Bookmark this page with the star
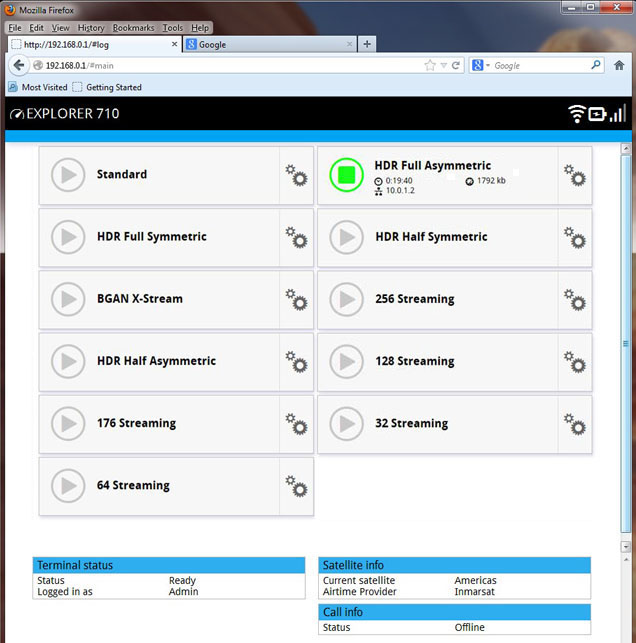636x643 pixels. click(430, 66)
